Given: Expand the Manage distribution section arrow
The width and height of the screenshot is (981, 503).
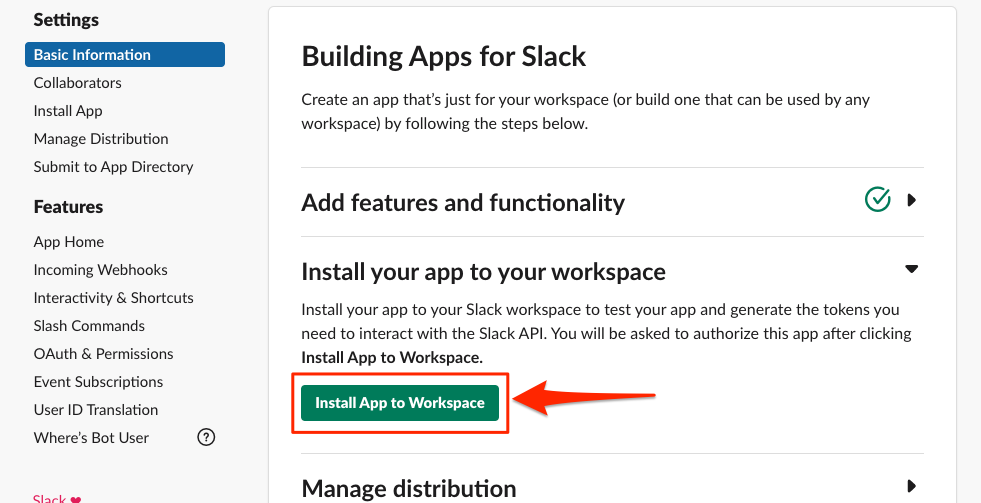Looking at the screenshot, I should point(912,485).
